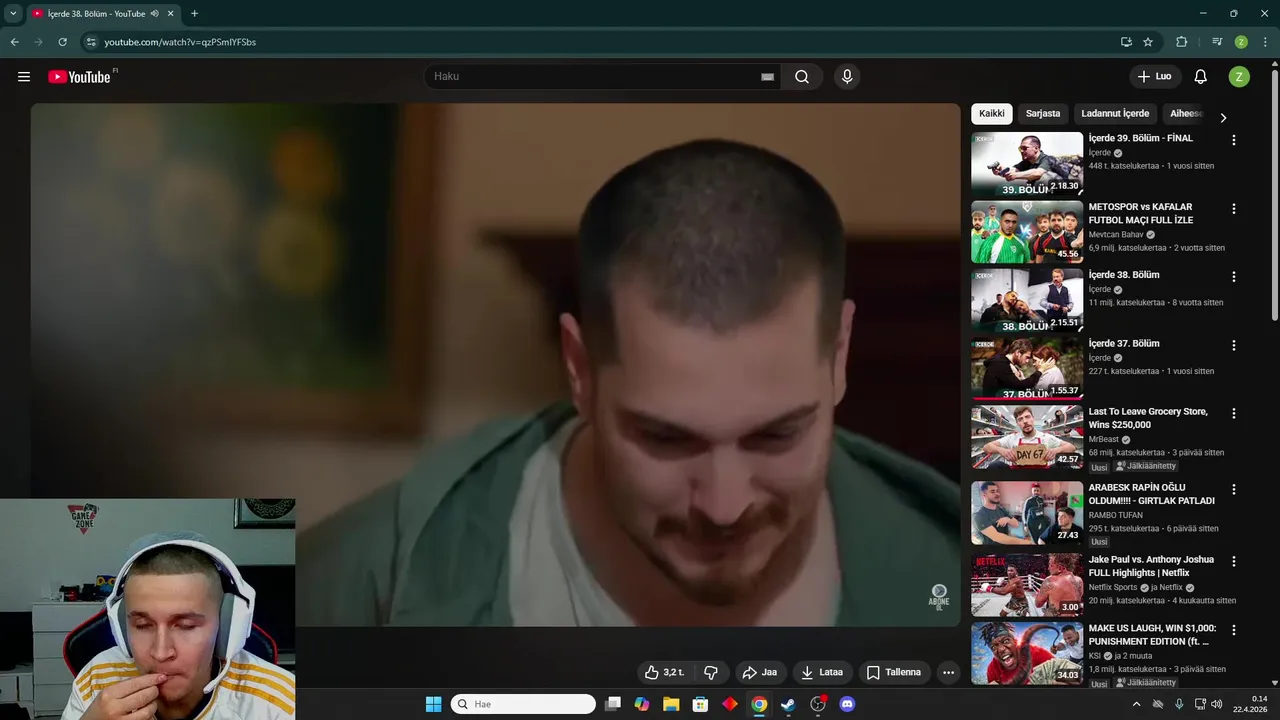This screenshot has height=720, width=1280.
Task: Open Chrome extensions puzzle icon
Action: tap(1182, 42)
